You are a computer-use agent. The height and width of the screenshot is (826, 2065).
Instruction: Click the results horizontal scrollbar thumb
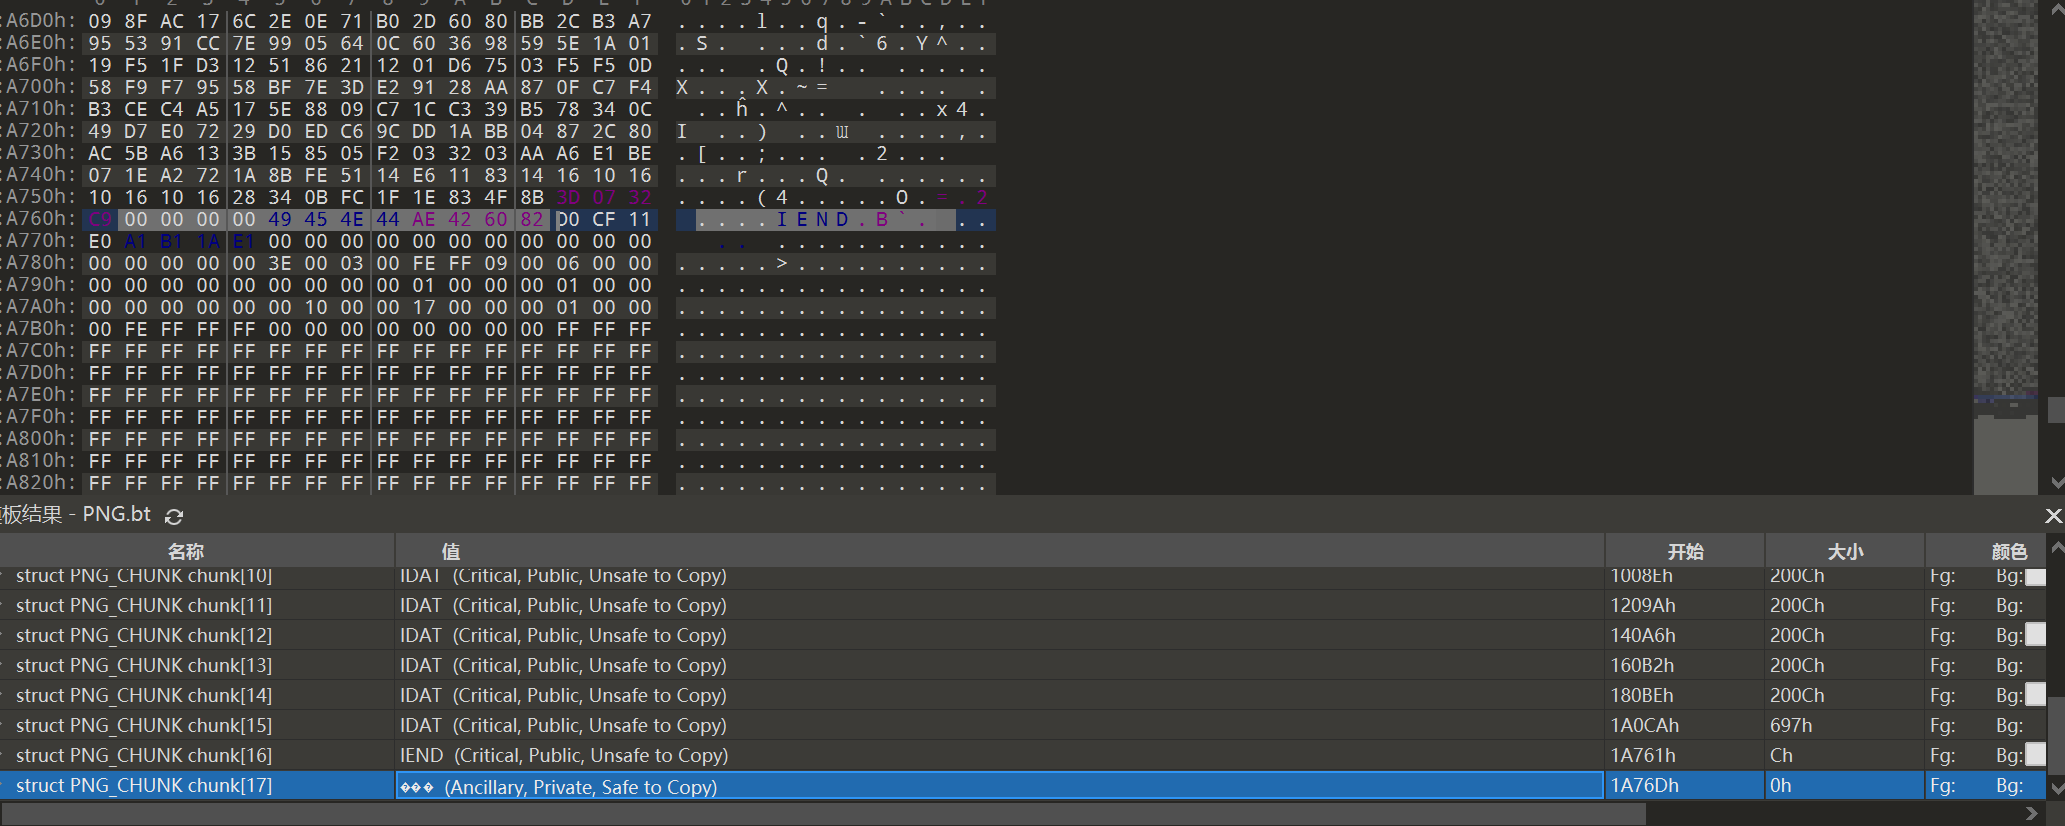(x=822, y=814)
